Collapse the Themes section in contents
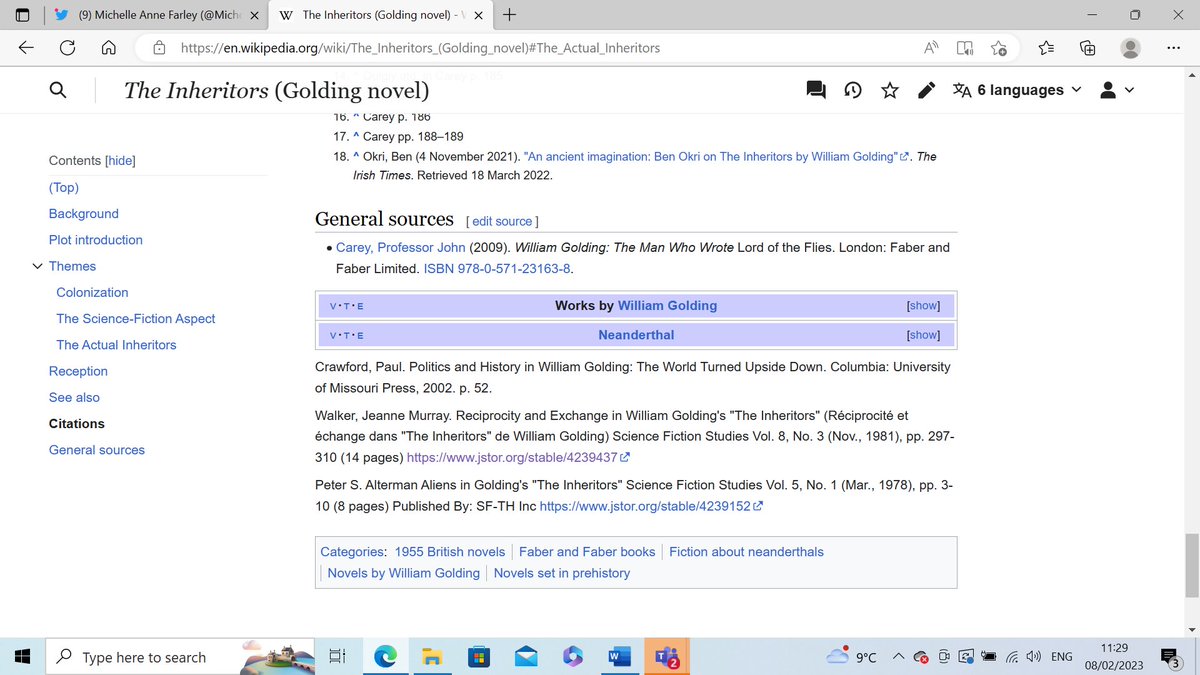Viewport: 1200px width, 675px height. [38, 266]
